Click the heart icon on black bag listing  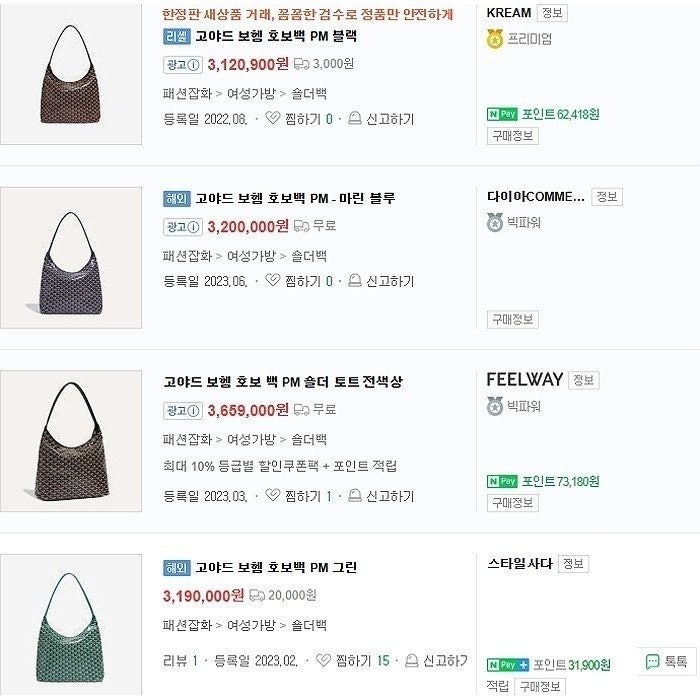(273, 119)
